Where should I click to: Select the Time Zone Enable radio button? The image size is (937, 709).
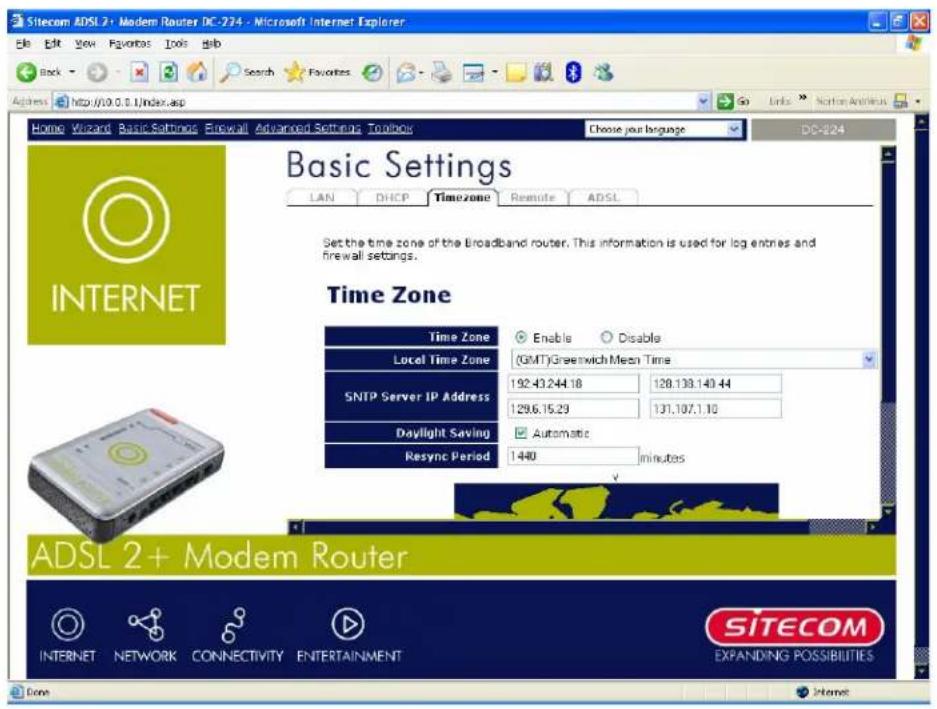click(520, 337)
